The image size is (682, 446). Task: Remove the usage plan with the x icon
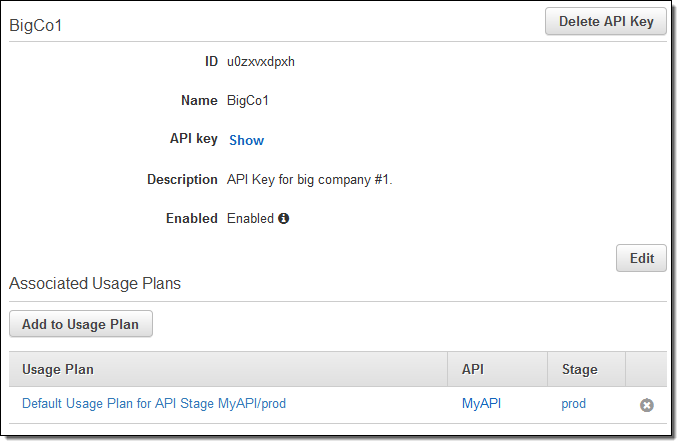[x=647, y=405]
